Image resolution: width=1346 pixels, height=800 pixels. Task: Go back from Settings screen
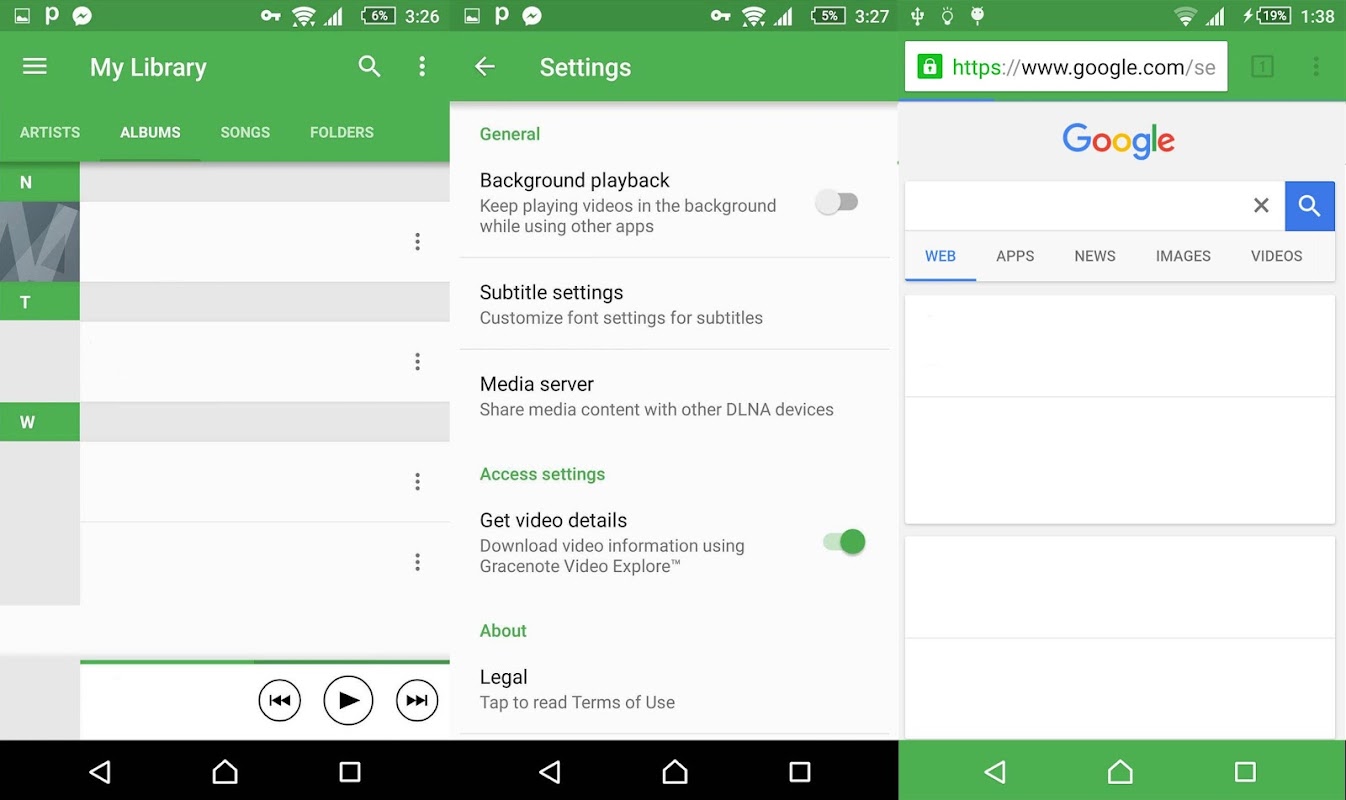(x=485, y=67)
